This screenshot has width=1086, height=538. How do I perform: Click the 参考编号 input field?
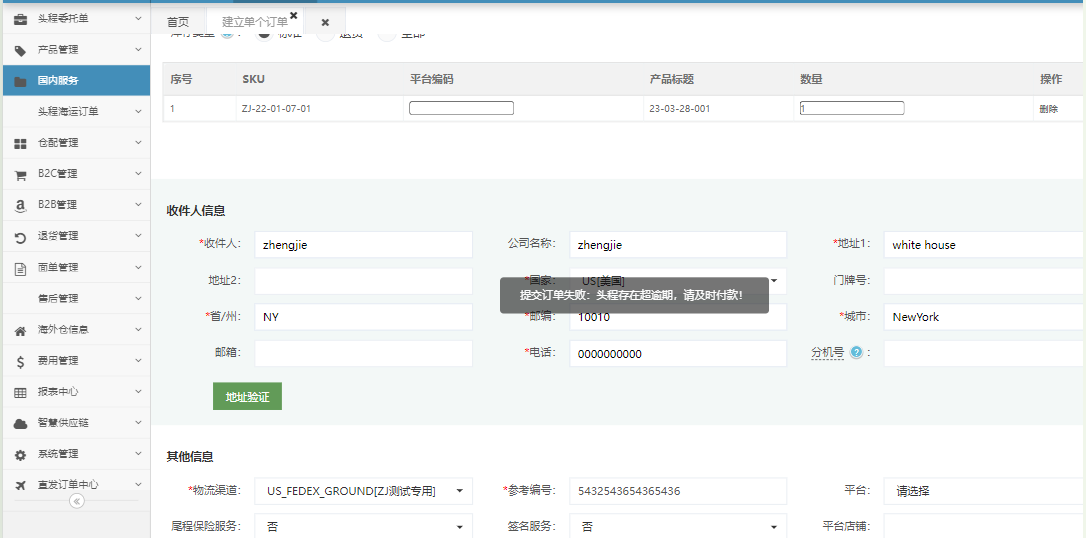(x=678, y=491)
